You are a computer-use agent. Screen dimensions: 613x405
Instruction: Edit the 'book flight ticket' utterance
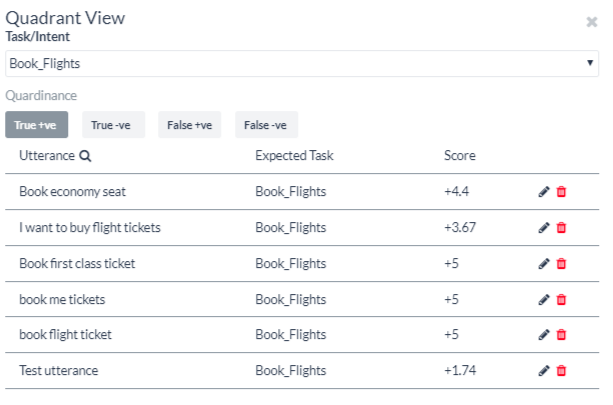pos(544,335)
